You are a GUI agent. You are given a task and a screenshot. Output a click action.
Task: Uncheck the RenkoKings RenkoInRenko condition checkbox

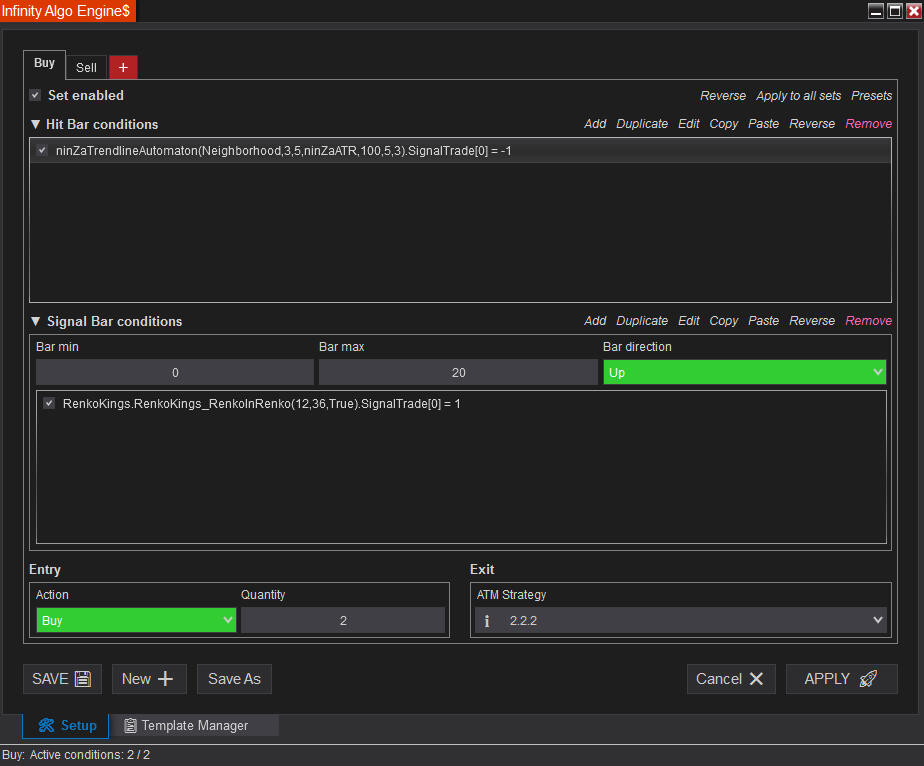(49, 404)
